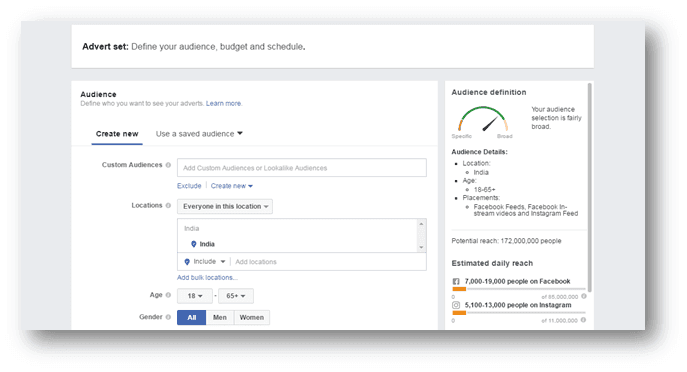
Task: Click the Custom Audiences input field
Action: point(302,168)
